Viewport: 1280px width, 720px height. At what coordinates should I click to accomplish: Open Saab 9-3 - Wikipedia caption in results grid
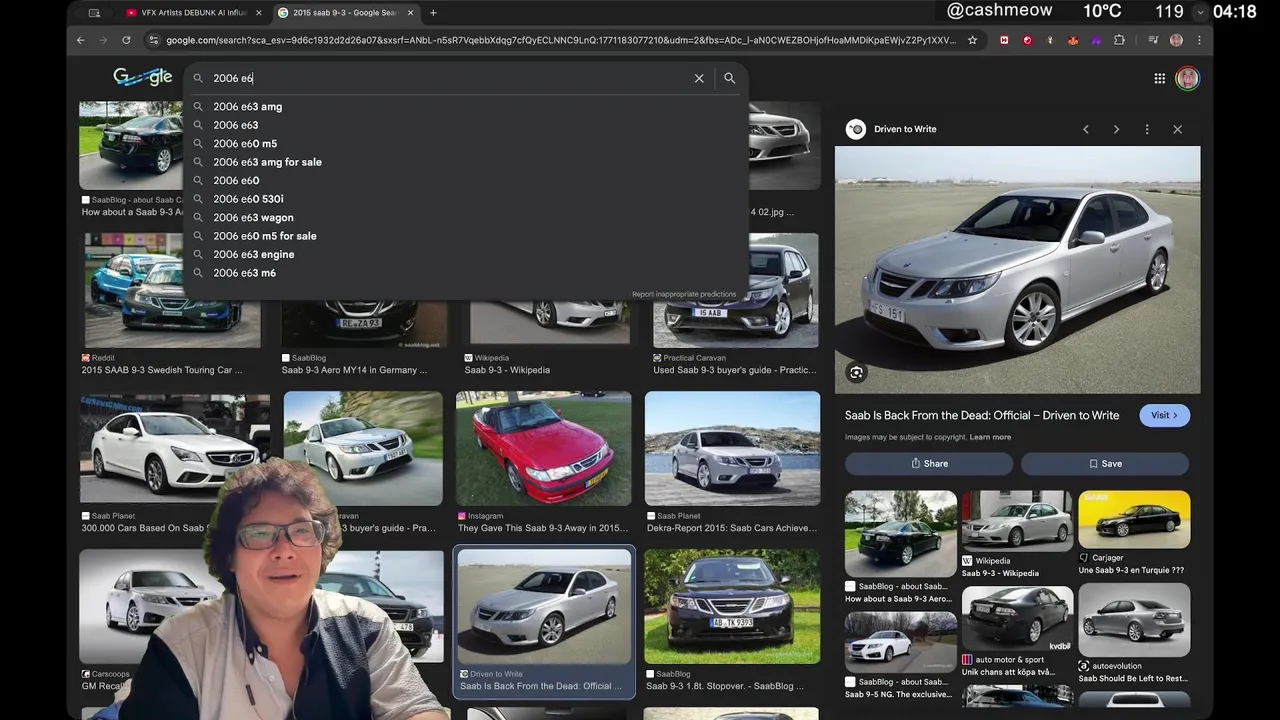pyautogui.click(x=507, y=370)
